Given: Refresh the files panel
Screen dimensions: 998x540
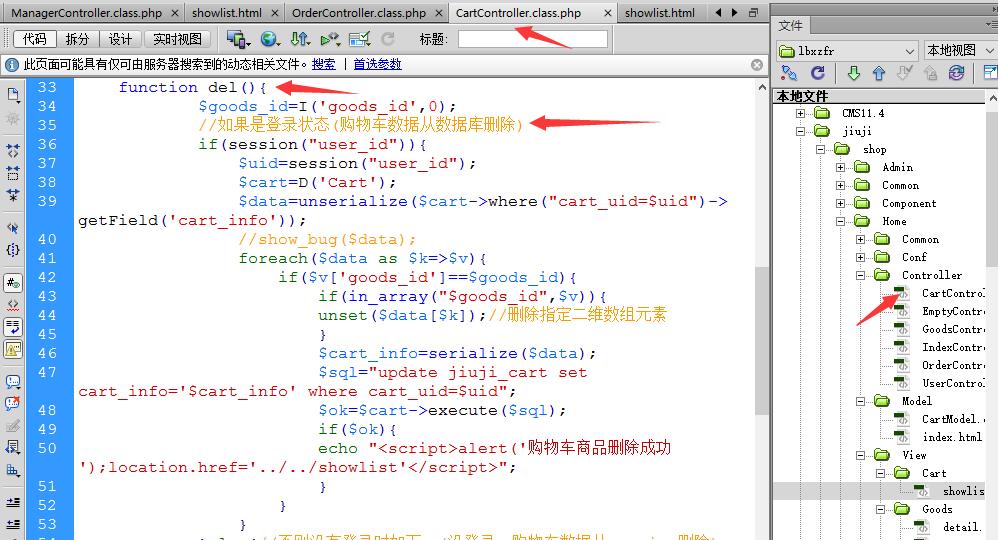Looking at the screenshot, I should [x=818, y=73].
